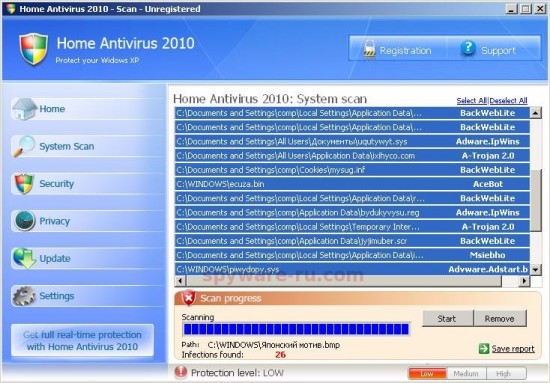The width and height of the screenshot is (550, 383).
Task: Open the Save report link
Action: 513,349
